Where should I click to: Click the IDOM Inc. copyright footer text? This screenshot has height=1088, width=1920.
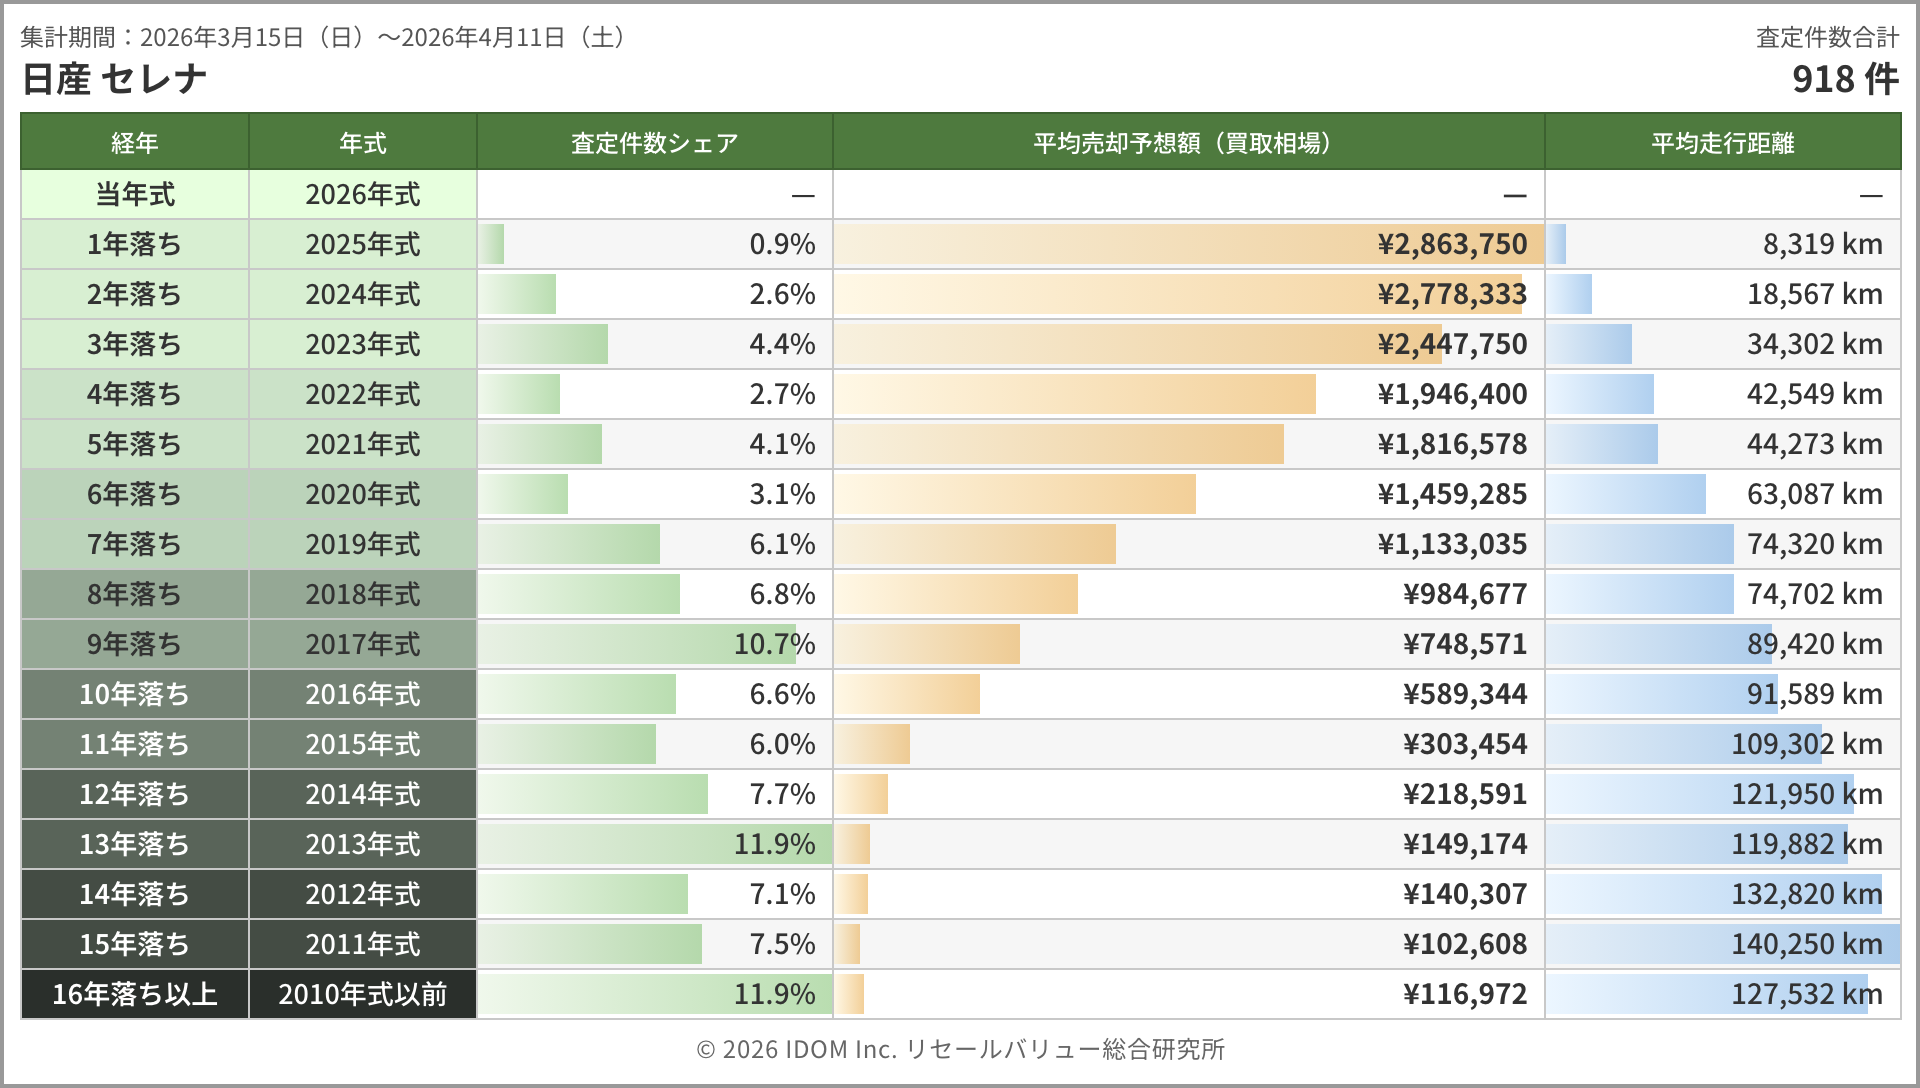[x=960, y=1049]
